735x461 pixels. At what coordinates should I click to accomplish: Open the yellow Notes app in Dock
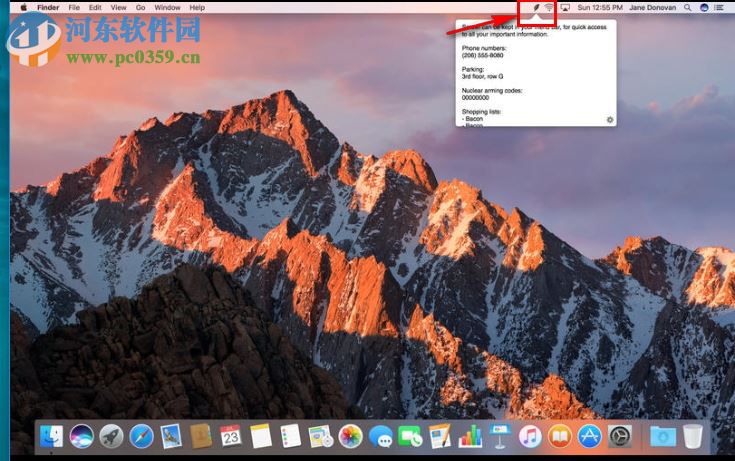(261, 436)
